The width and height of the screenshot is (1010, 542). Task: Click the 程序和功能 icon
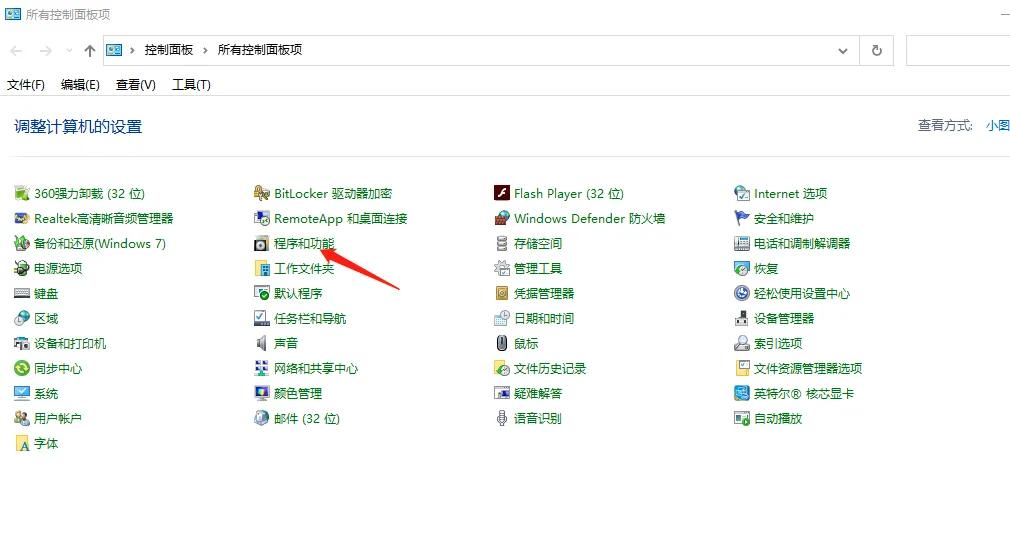coord(262,244)
